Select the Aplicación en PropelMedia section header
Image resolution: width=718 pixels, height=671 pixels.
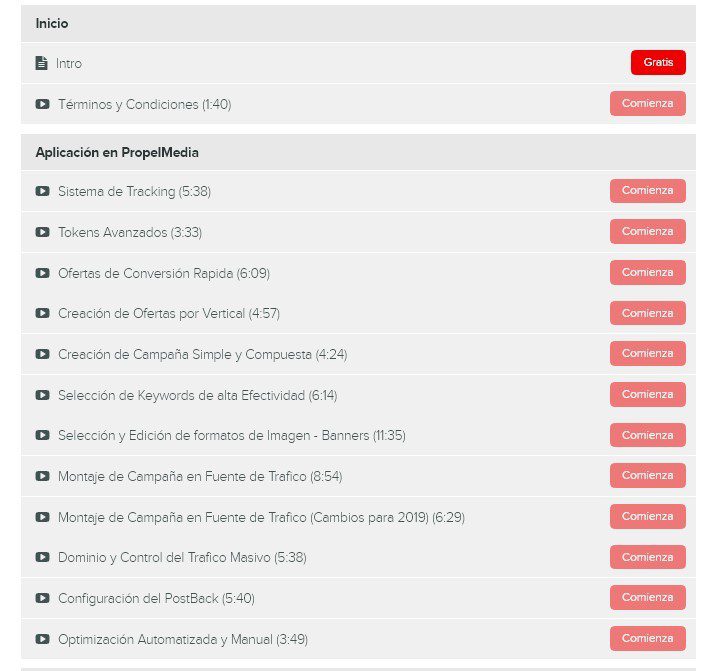358,153
